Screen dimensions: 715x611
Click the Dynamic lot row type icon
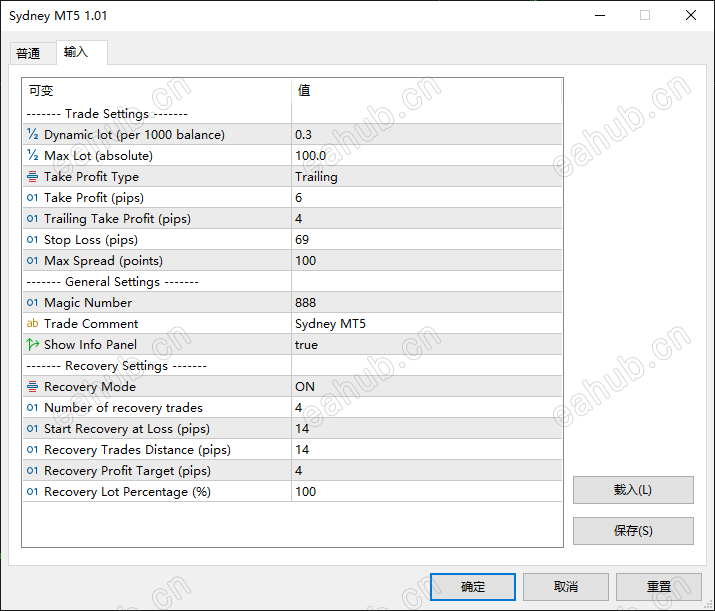coord(32,135)
